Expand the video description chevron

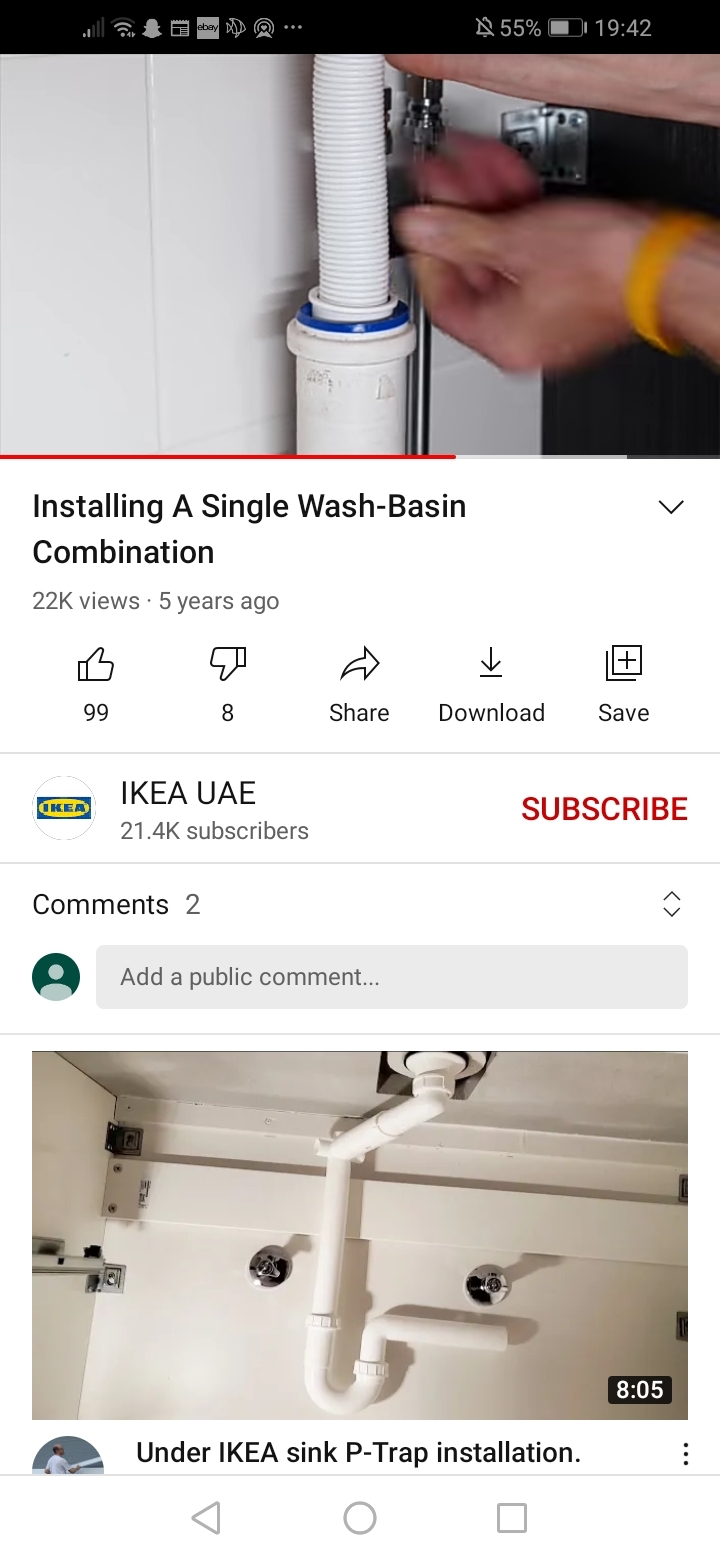pos(672,507)
